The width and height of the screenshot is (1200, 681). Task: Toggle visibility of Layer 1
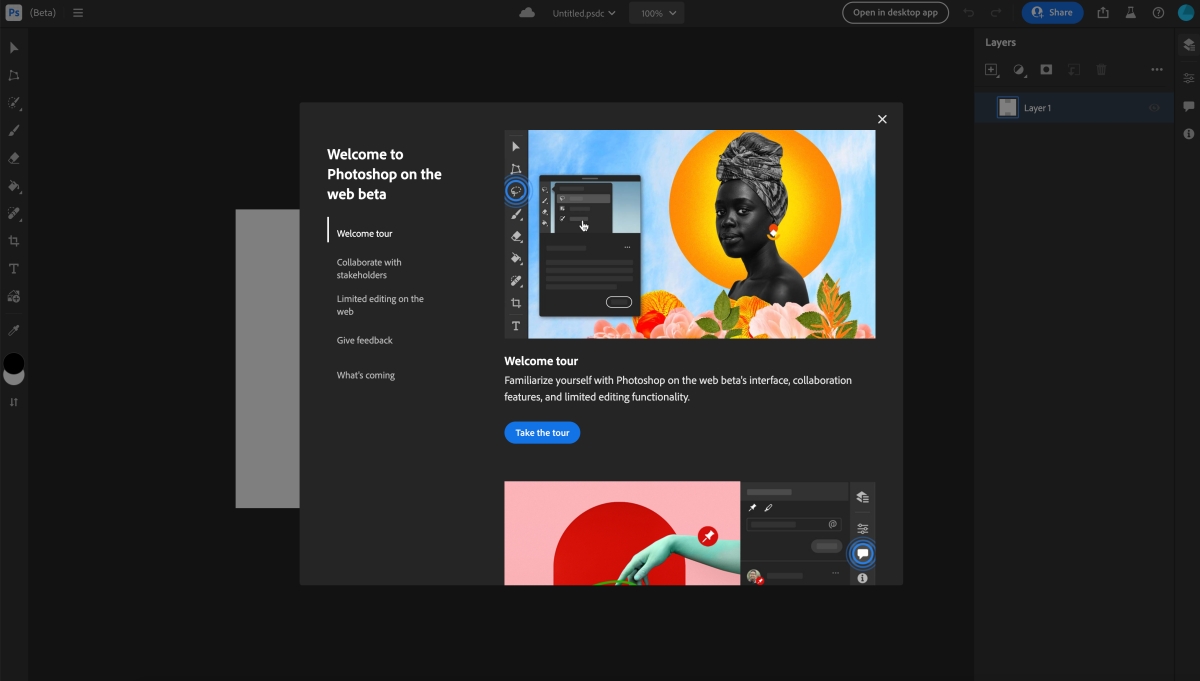pyautogui.click(x=1154, y=108)
